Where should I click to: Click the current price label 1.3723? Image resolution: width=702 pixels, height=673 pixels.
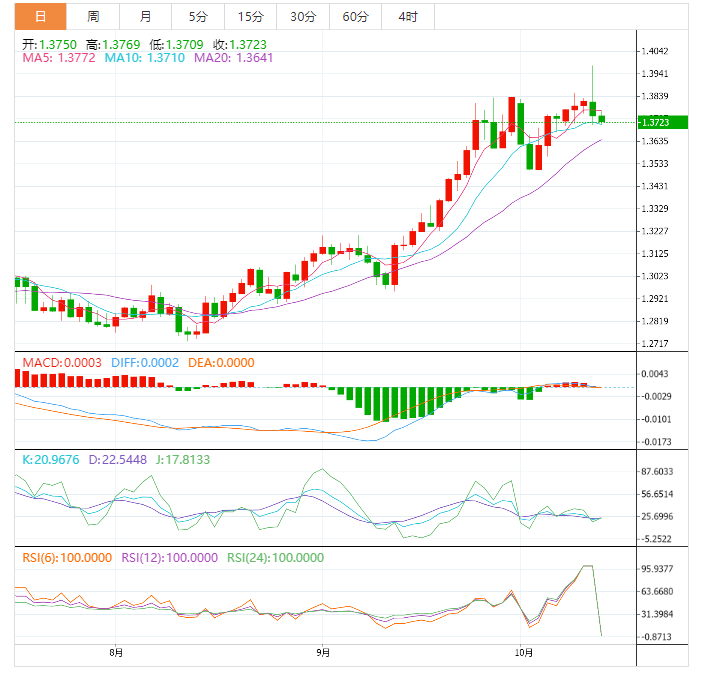pyautogui.click(x=663, y=122)
